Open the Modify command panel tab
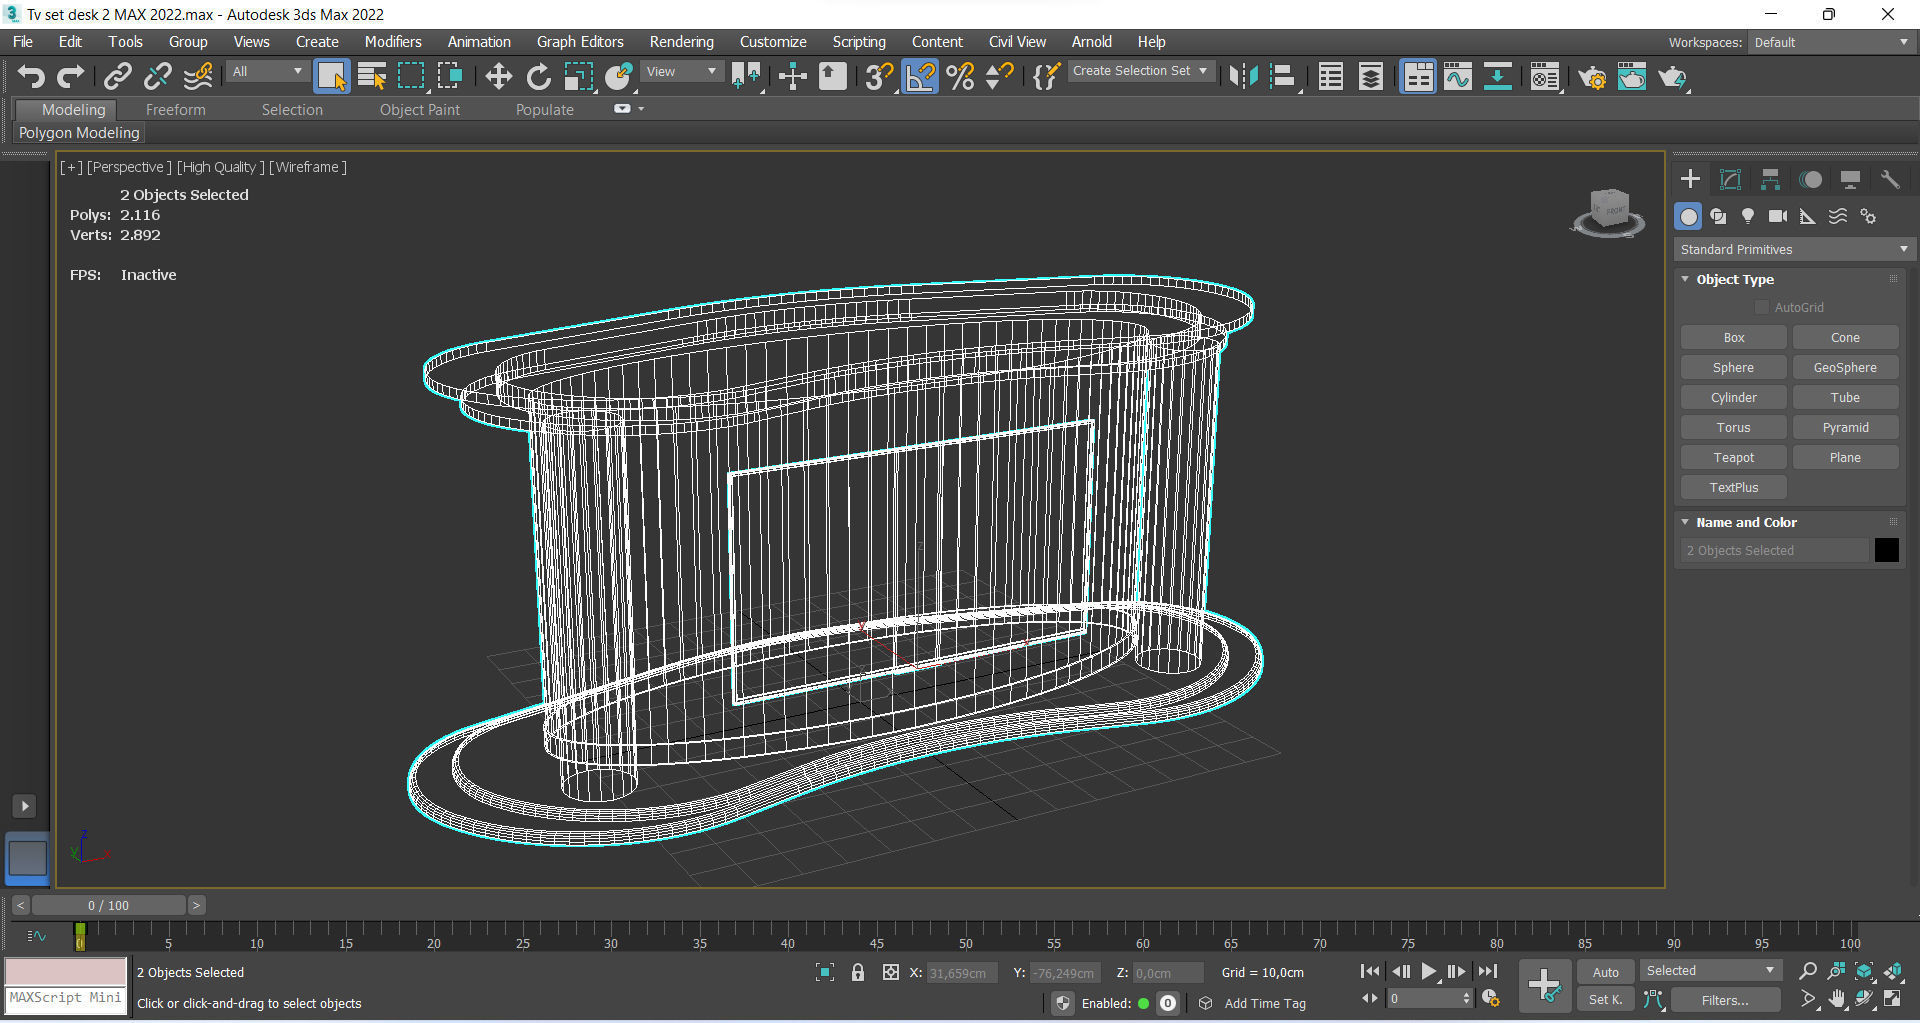This screenshot has height=1023, width=1920. tap(1730, 179)
